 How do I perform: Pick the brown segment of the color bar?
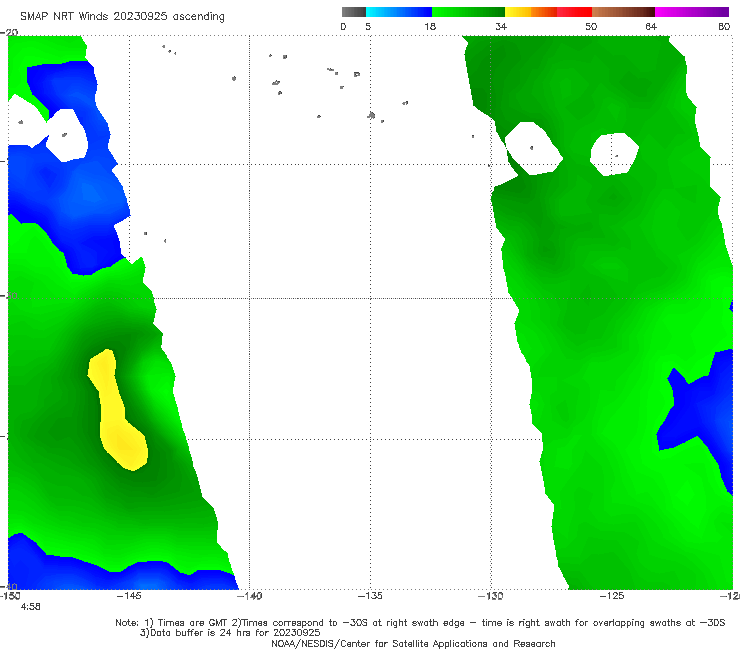click(623, 12)
